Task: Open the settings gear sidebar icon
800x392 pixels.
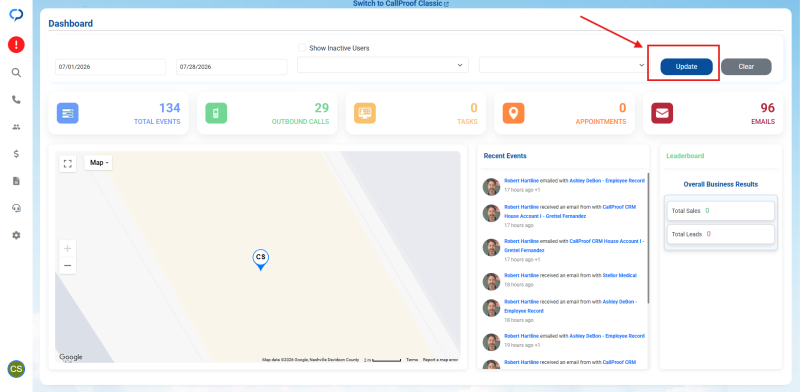Action: [16, 235]
